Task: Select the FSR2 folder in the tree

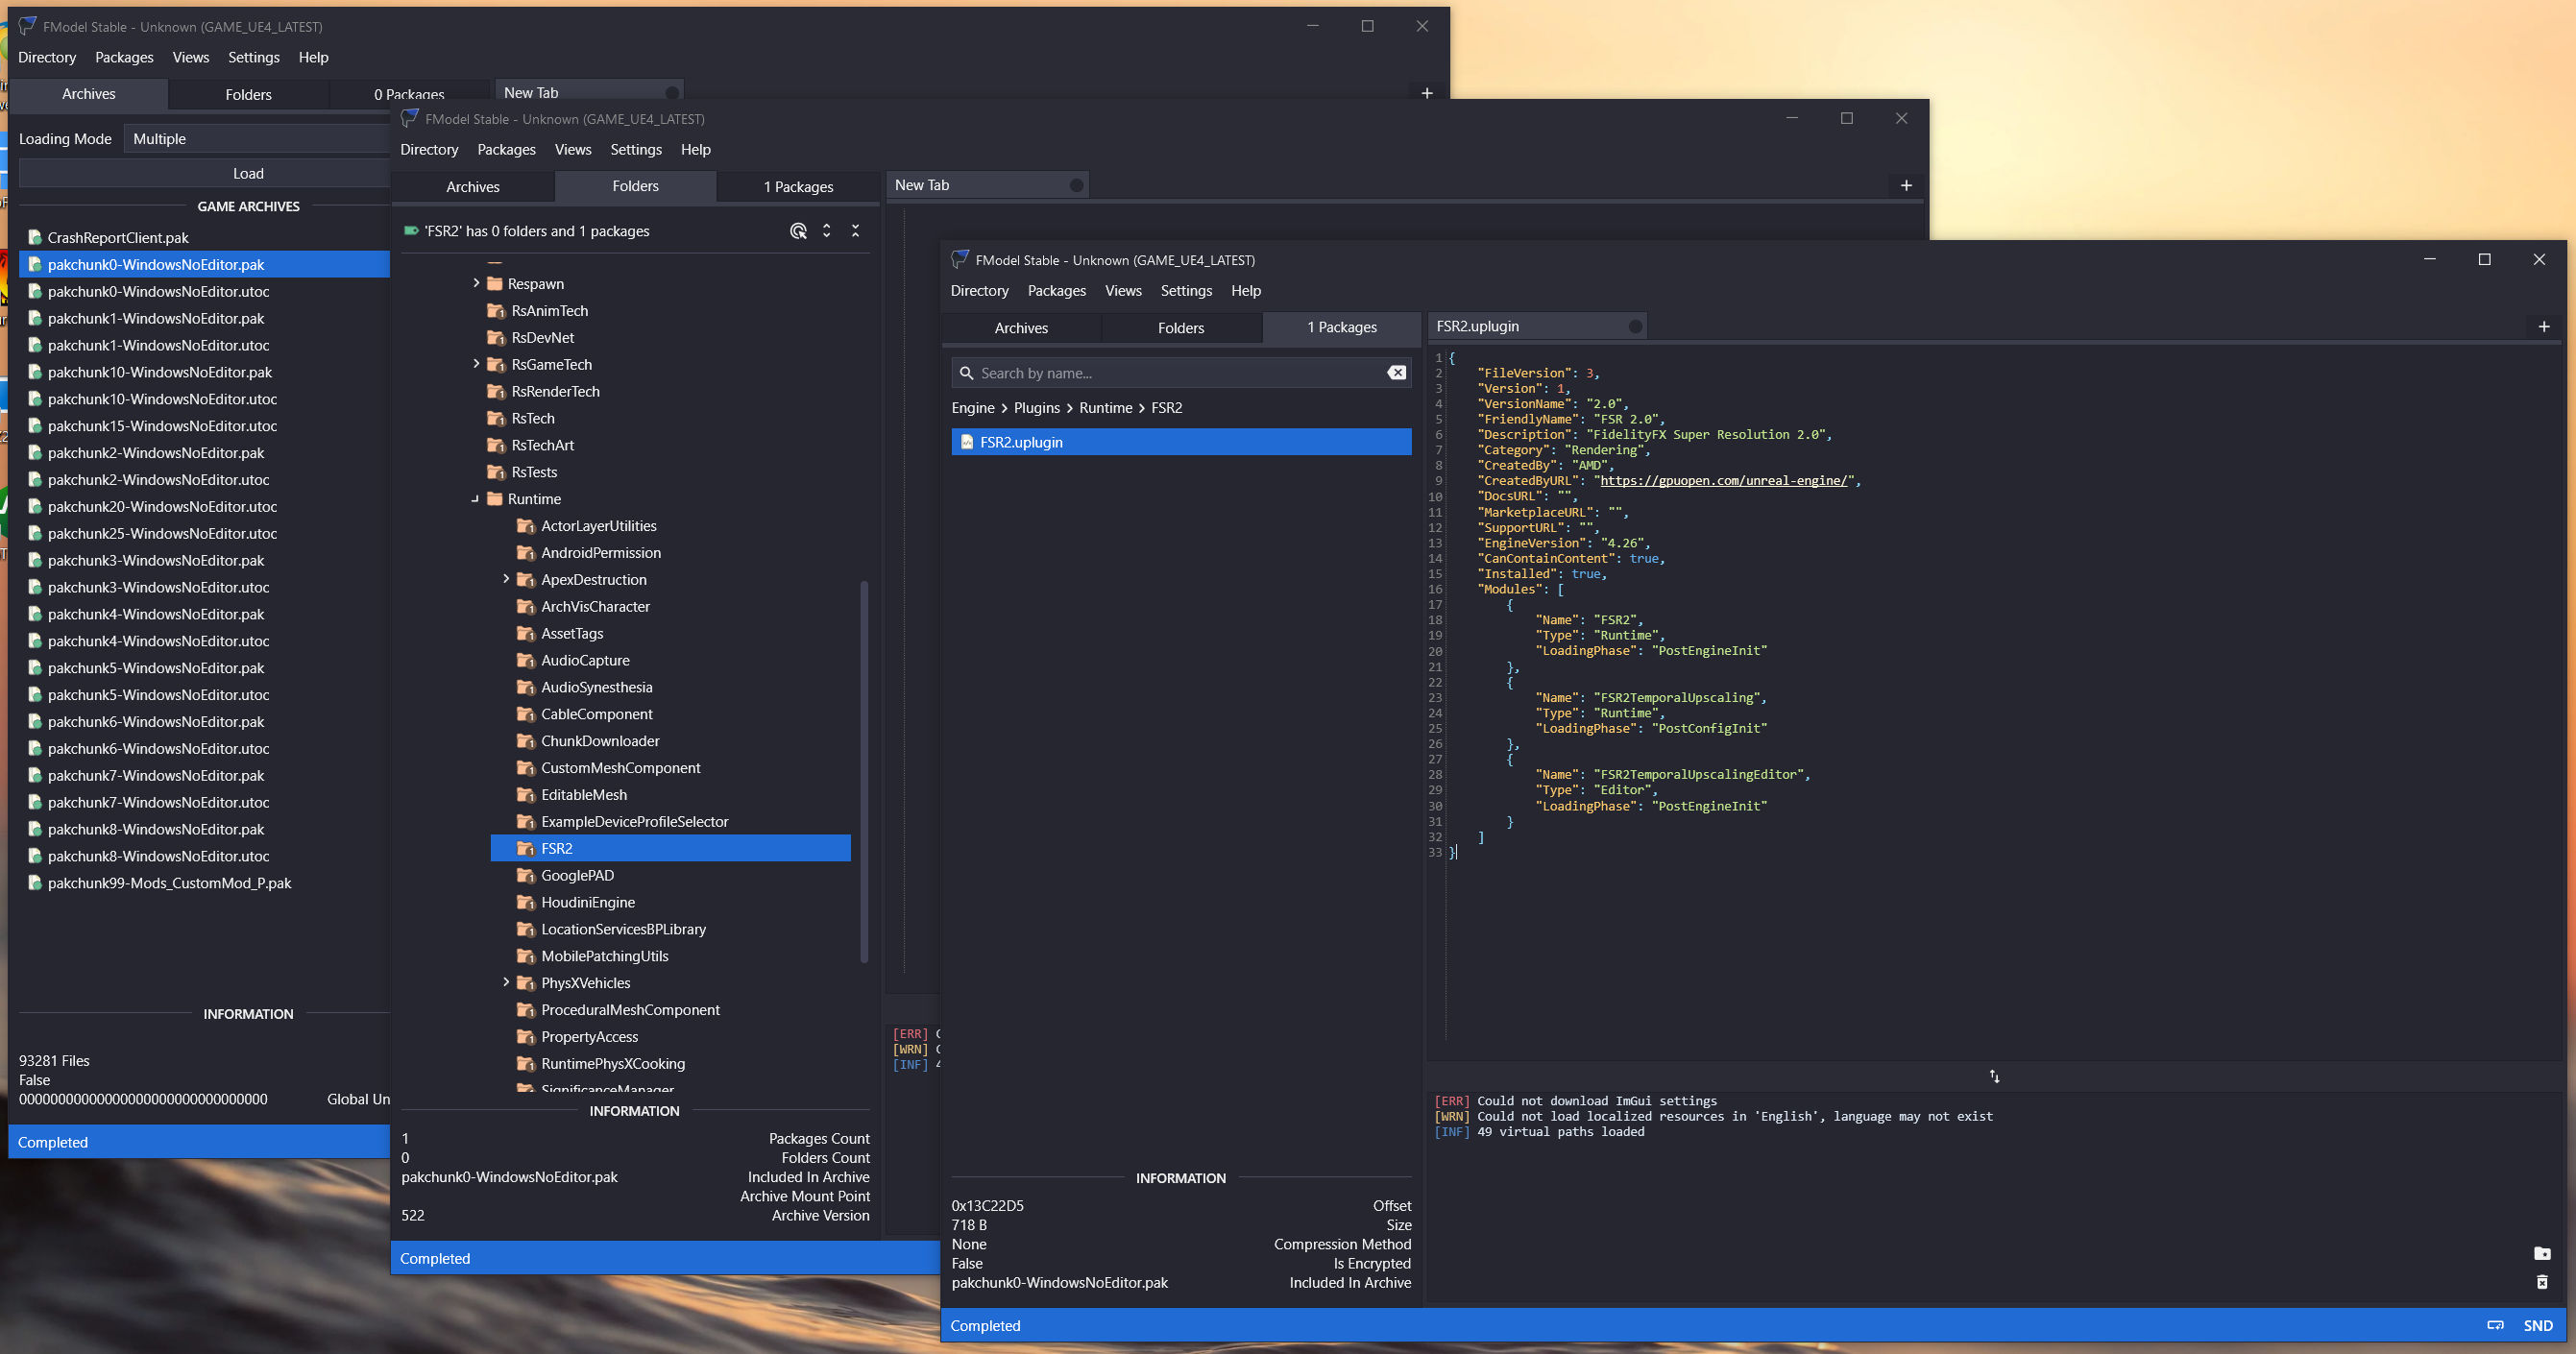Action: click(670, 849)
